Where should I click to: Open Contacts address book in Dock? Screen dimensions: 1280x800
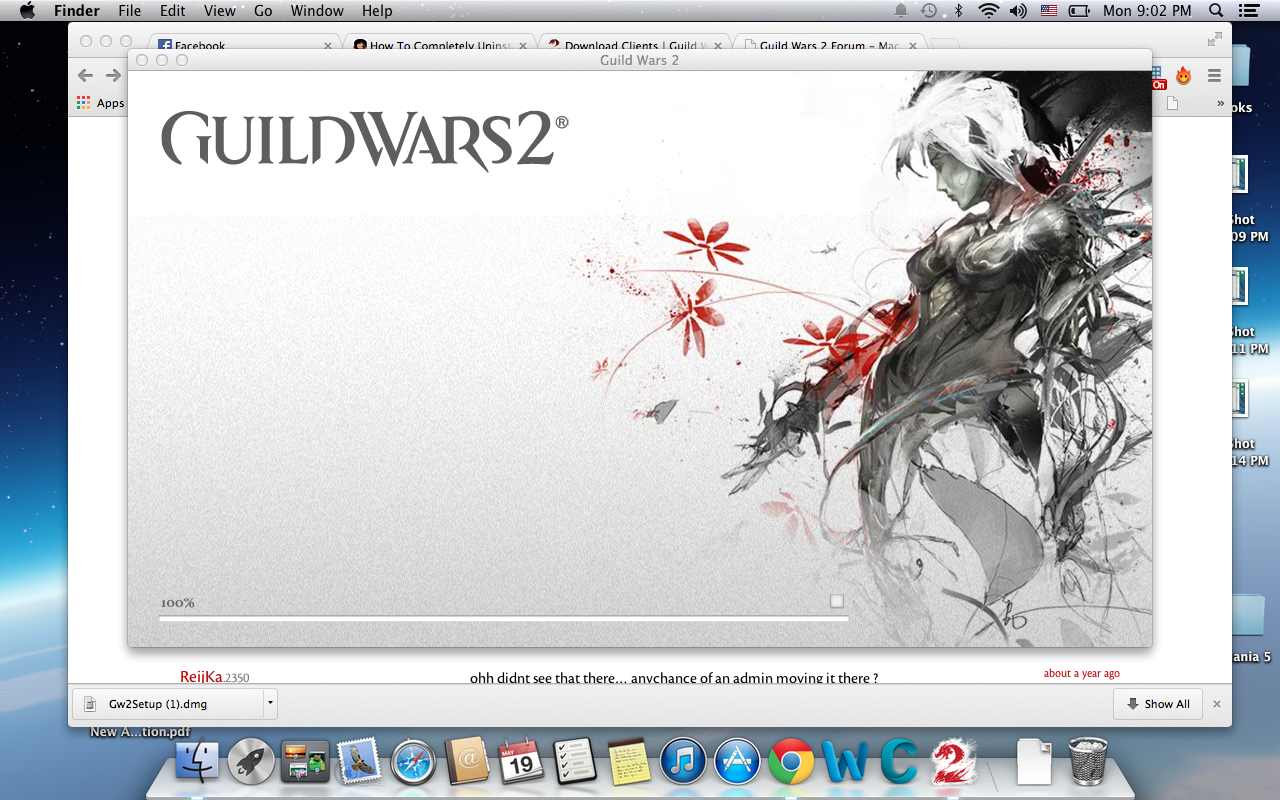click(x=467, y=762)
